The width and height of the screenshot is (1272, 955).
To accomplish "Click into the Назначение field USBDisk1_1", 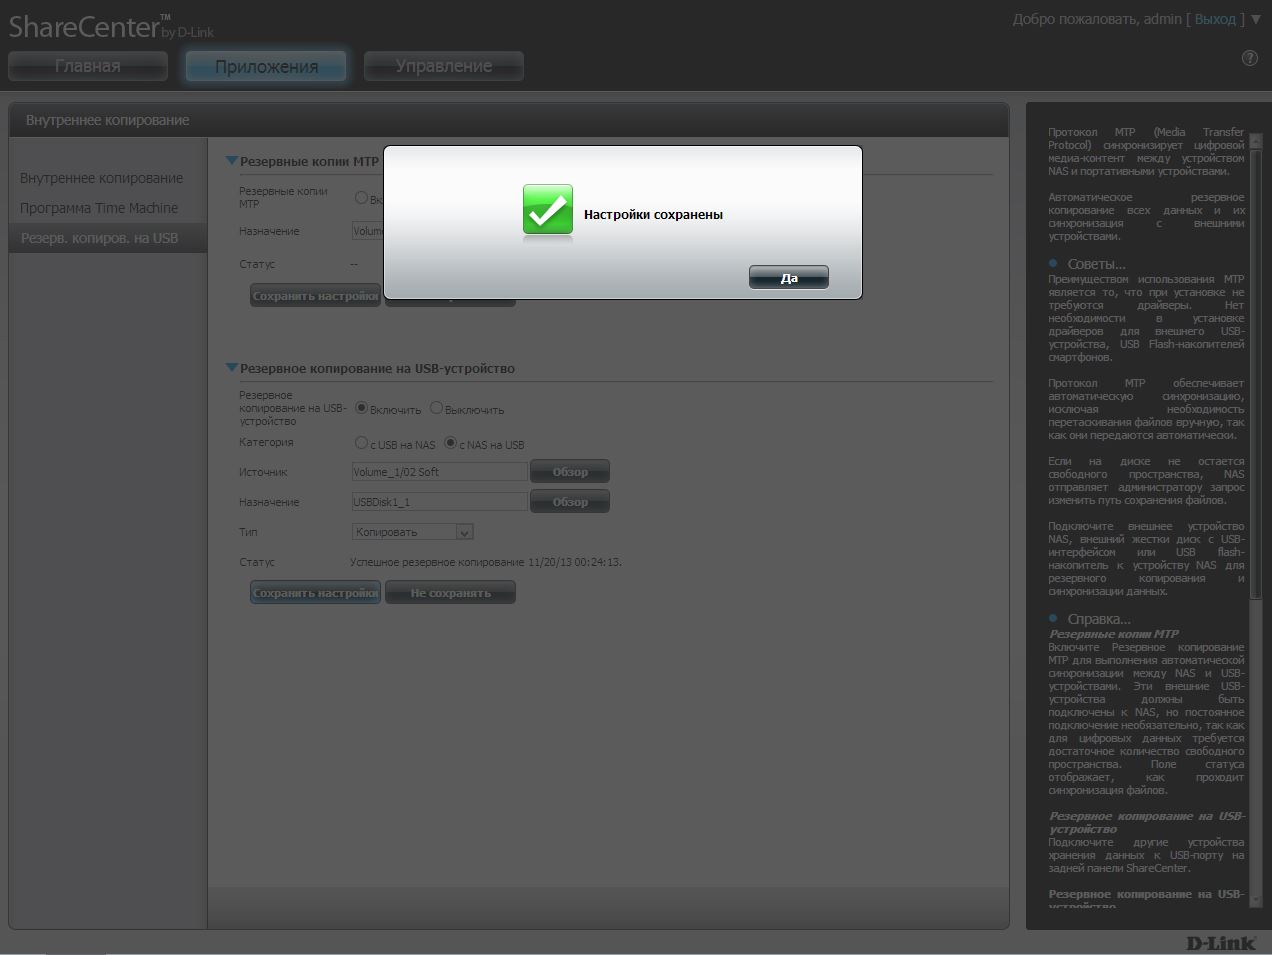I will (439, 502).
